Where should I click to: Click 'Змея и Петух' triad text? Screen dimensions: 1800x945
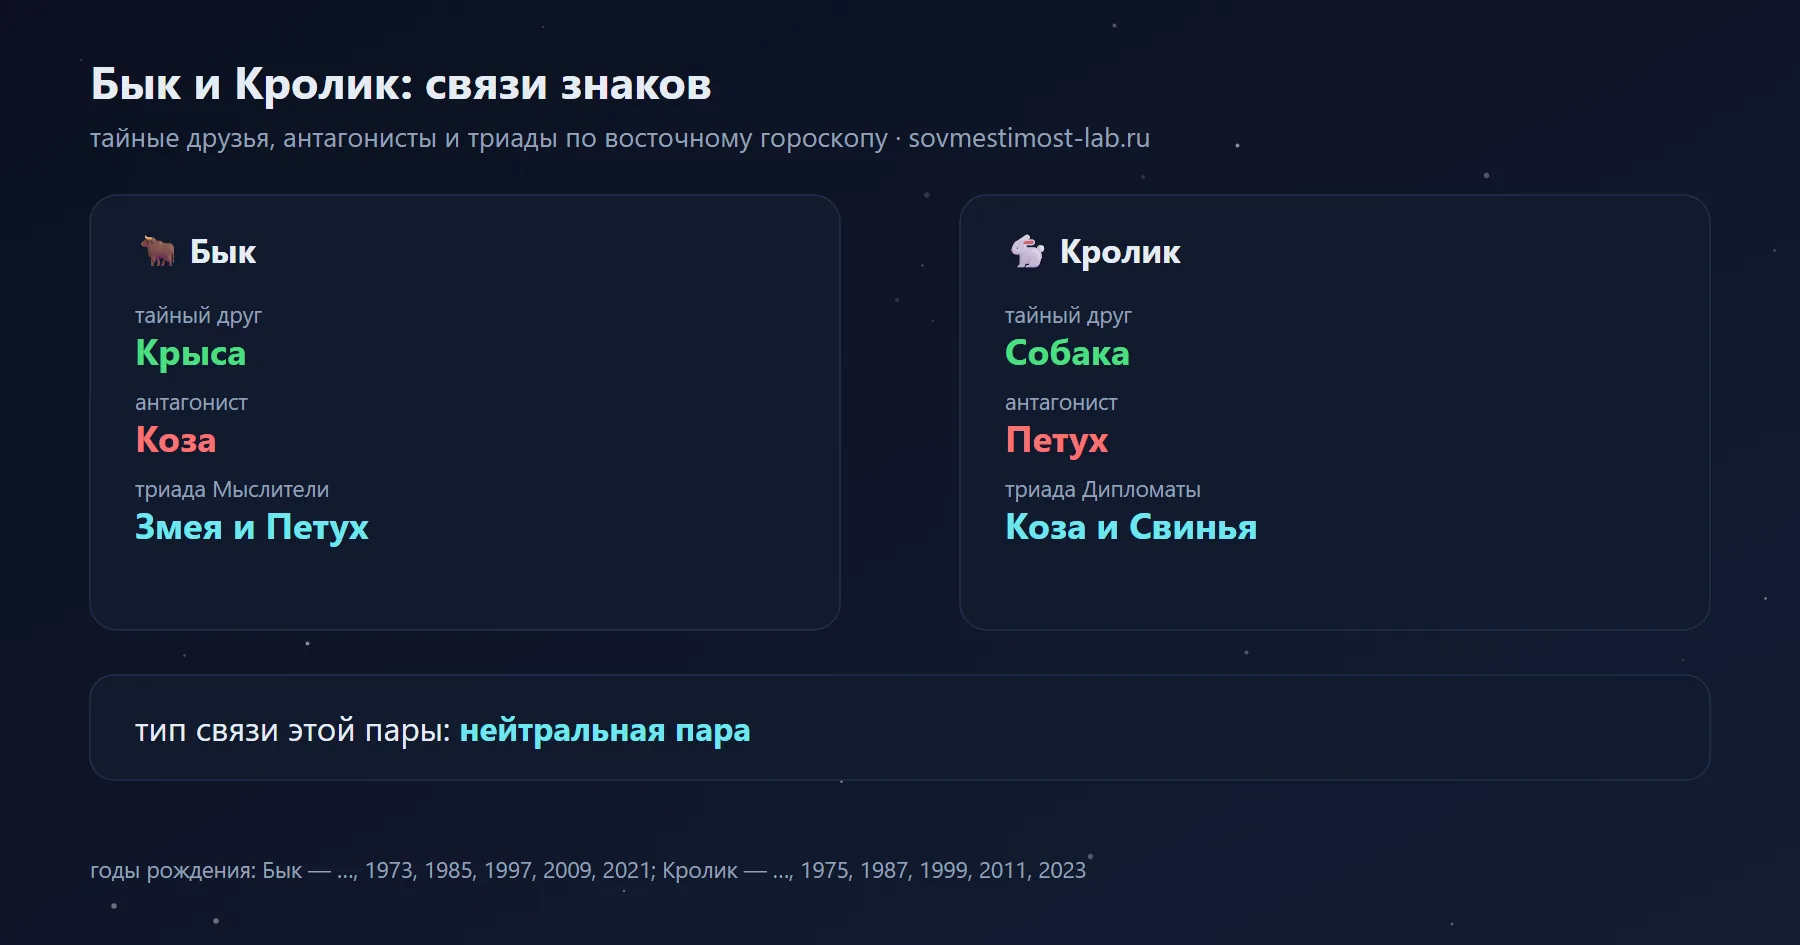[252, 527]
